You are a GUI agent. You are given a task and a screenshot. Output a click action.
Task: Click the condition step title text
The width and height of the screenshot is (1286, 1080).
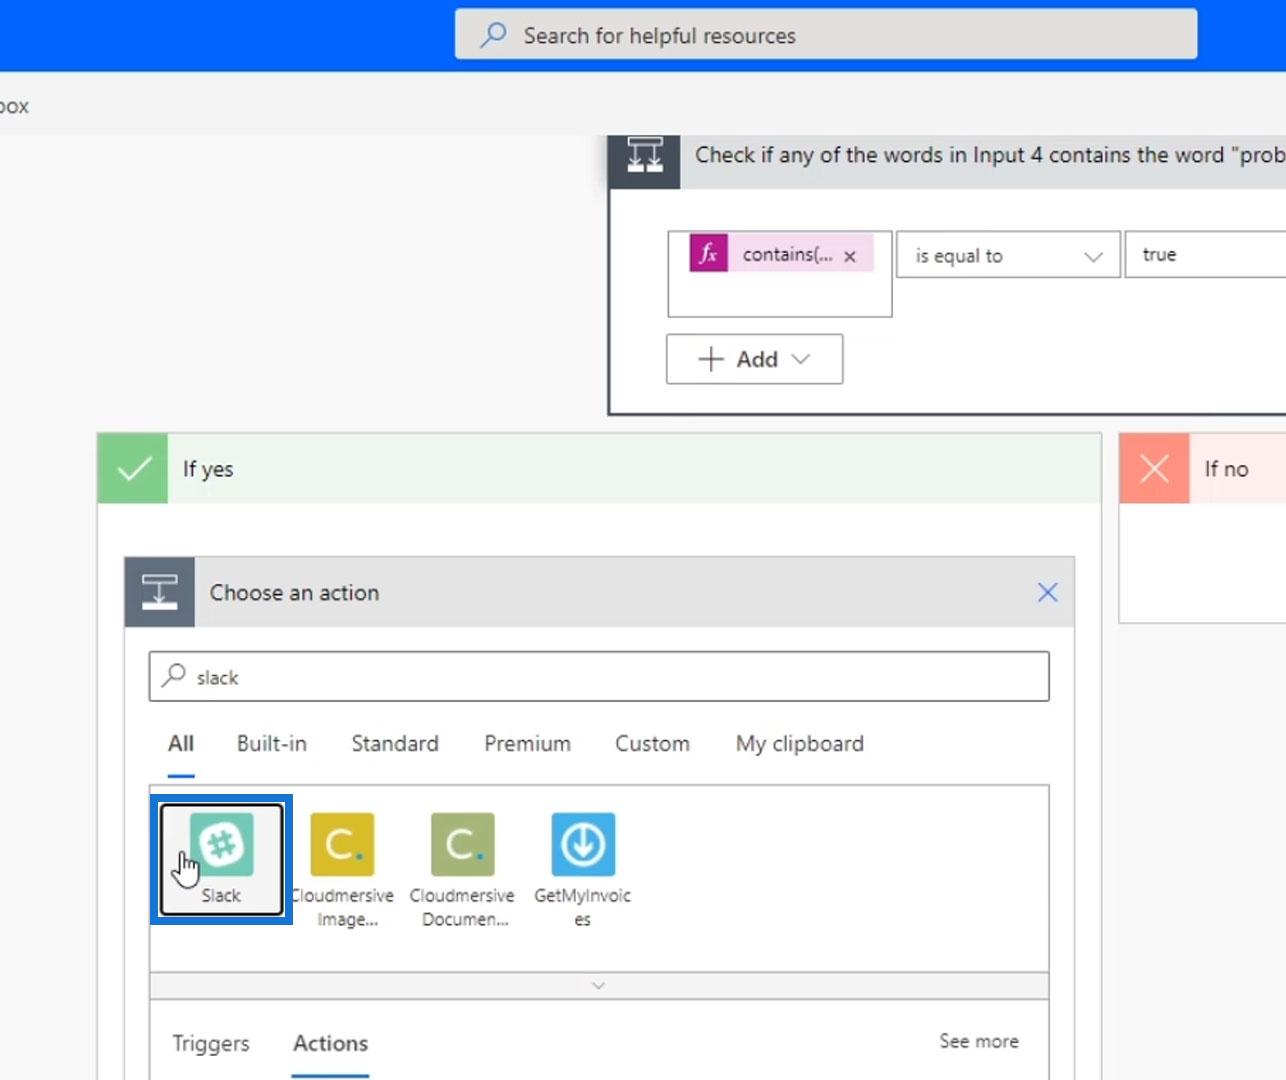click(x=990, y=155)
